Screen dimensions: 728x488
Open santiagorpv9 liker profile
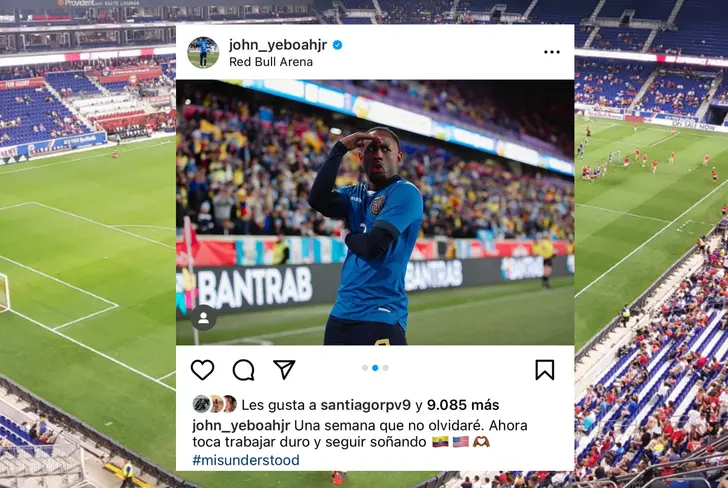click(x=365, y=405)
